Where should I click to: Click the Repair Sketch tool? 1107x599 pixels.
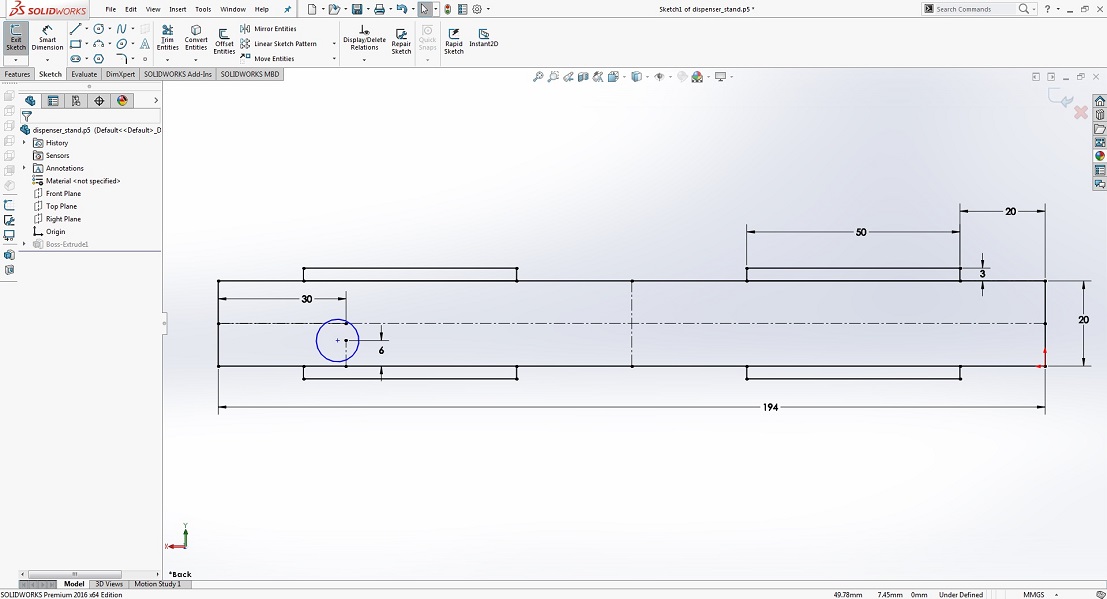point(401,41)
